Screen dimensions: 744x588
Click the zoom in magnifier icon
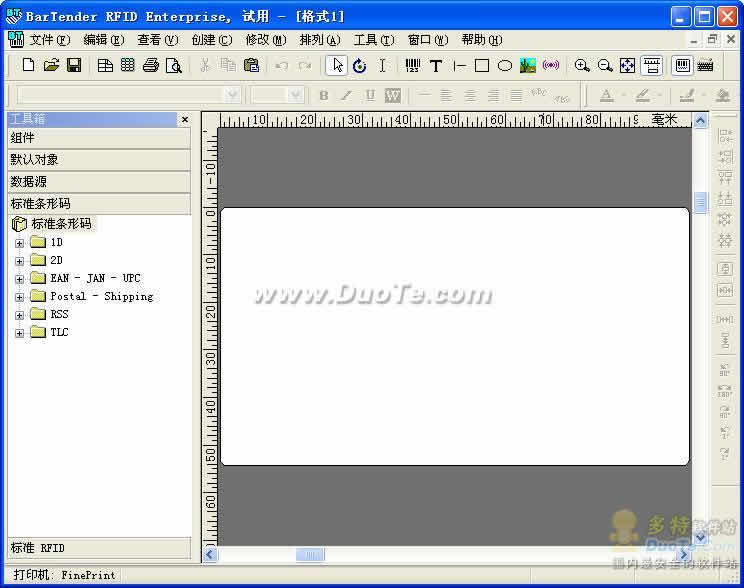tap(582, 66)
